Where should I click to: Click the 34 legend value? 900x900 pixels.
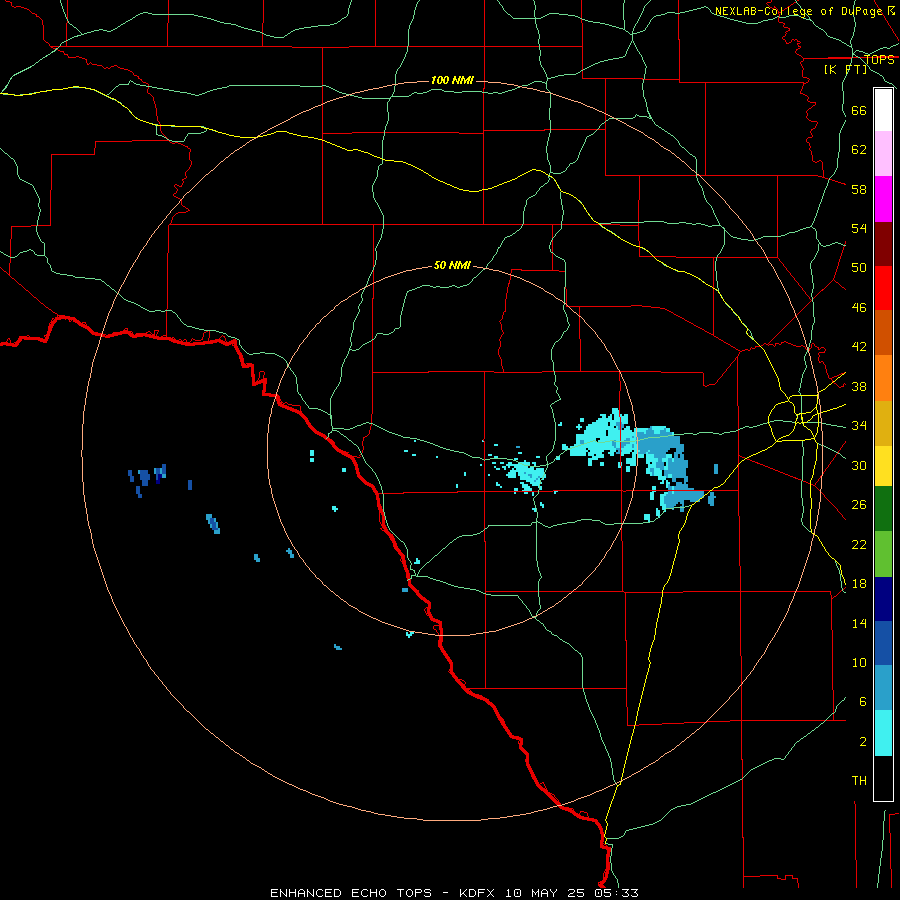(x=859, y=426)
